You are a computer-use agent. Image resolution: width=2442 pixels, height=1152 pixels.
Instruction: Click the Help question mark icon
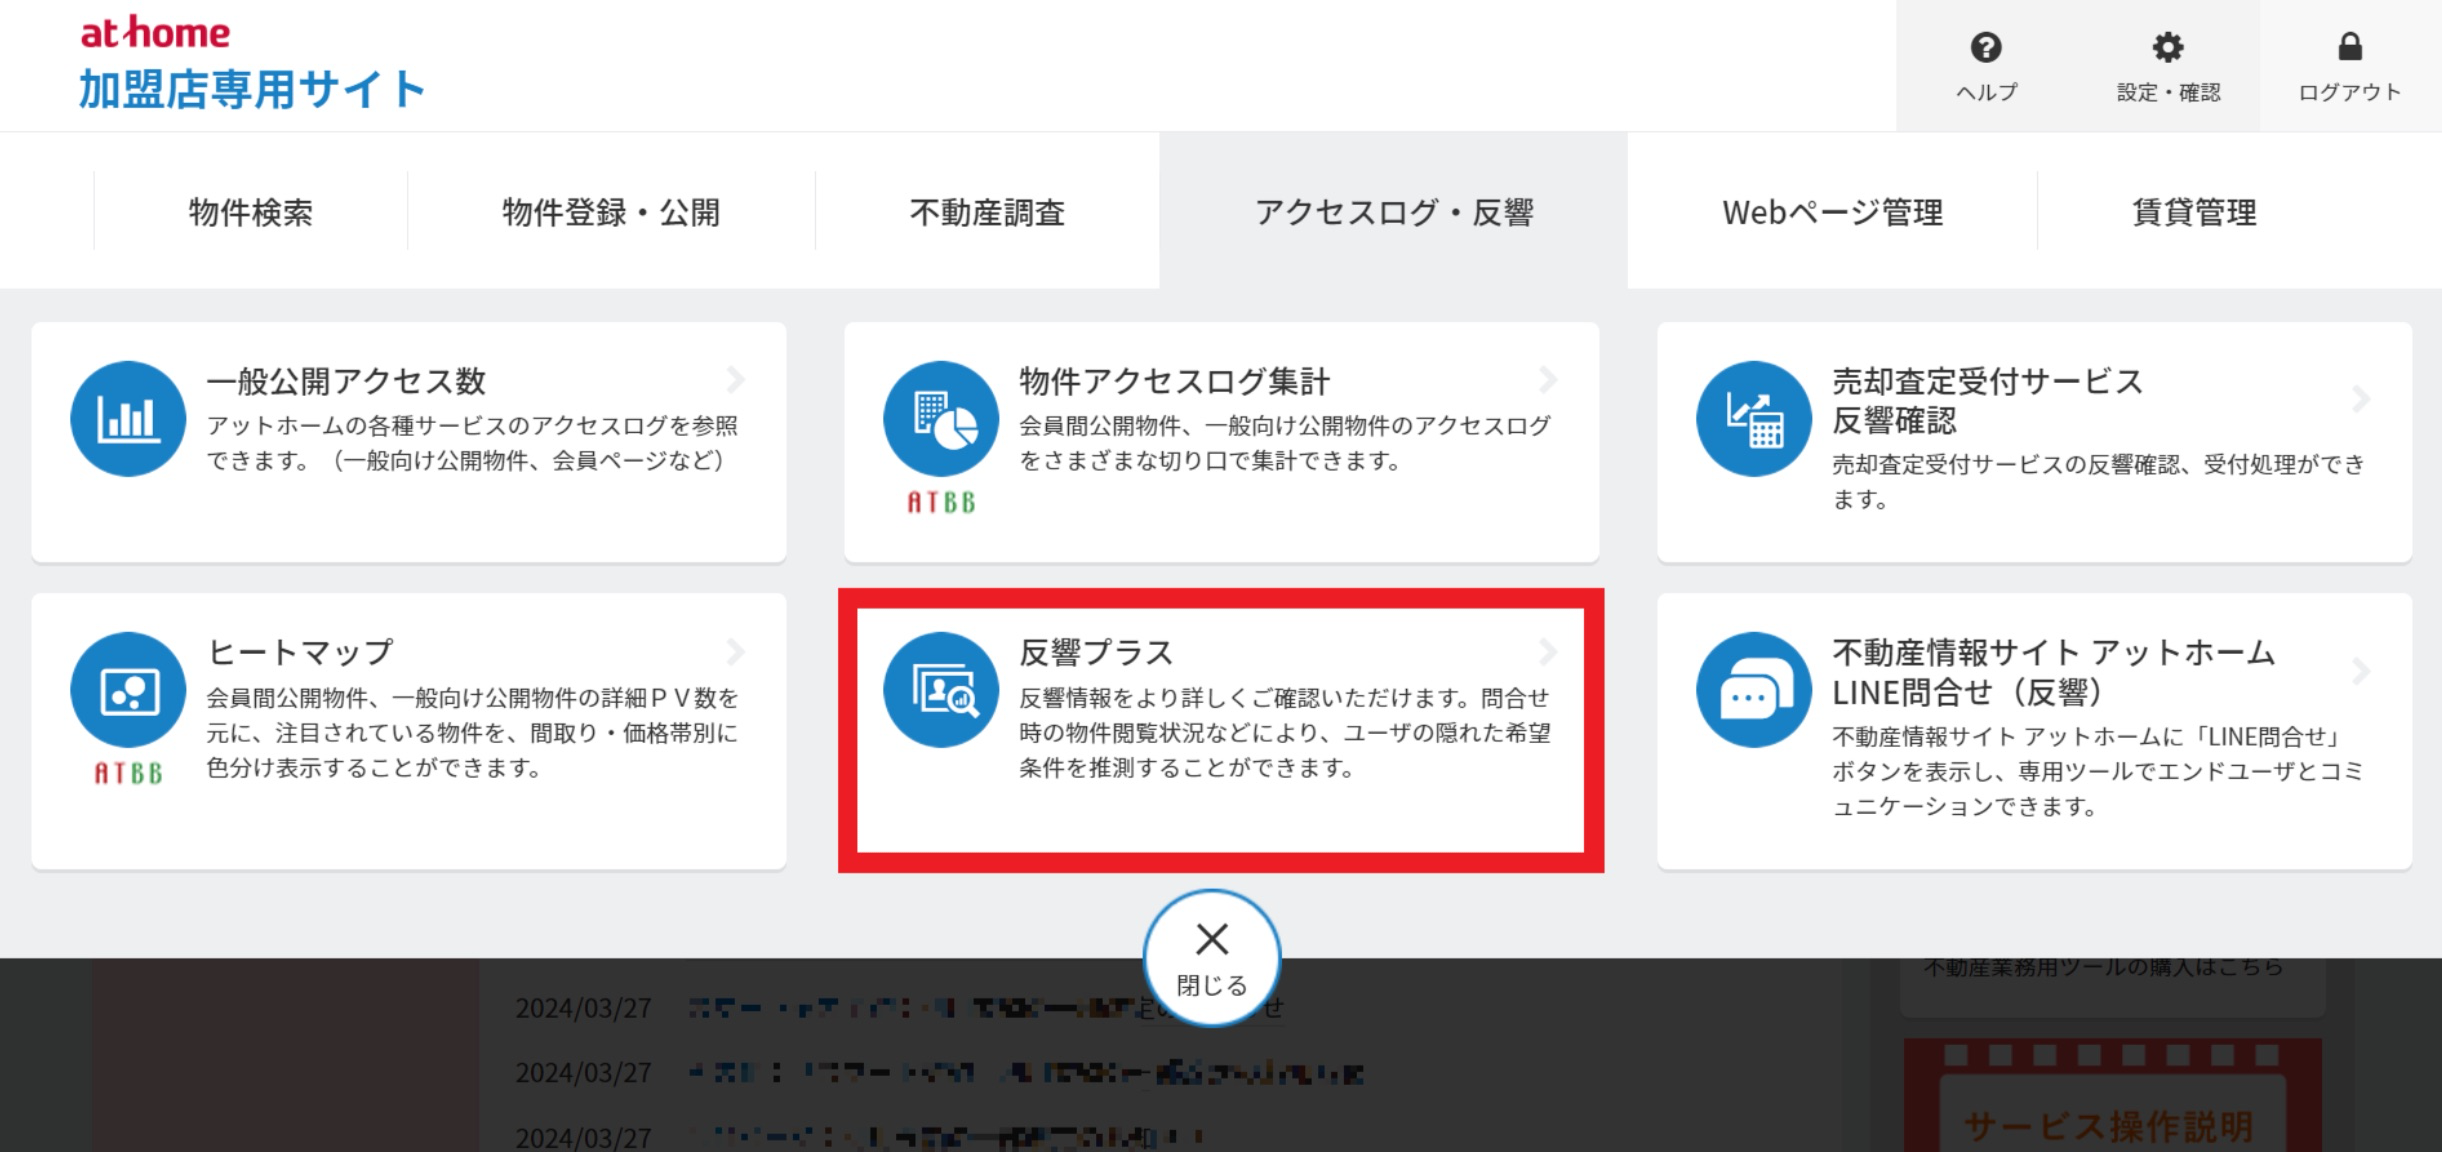tap(1986, 47)
